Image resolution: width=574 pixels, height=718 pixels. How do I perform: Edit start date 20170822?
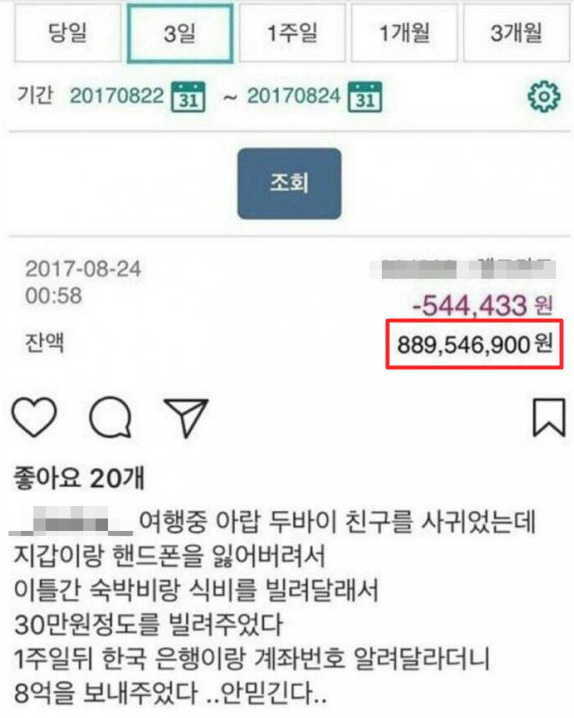pyautogui.click(x=116, y=96)
